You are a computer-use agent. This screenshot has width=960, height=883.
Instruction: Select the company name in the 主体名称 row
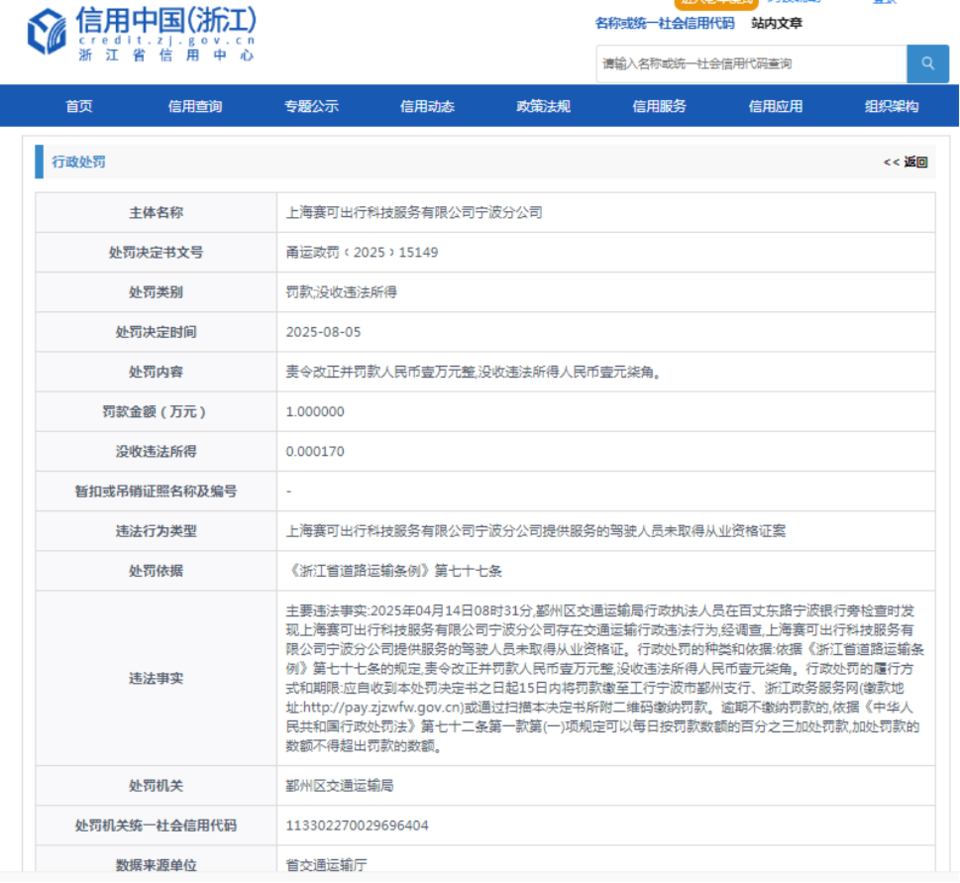414,212
